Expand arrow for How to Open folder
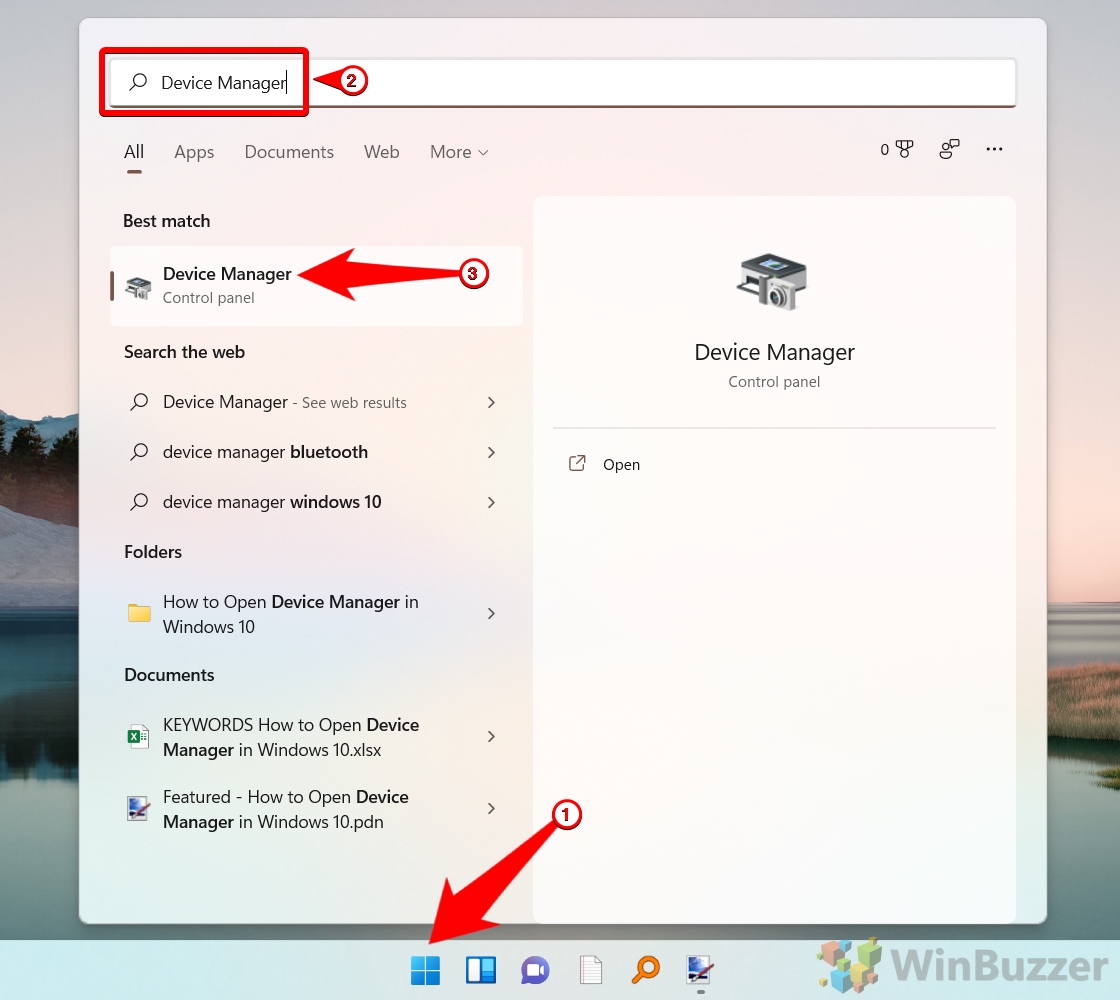 (x=491, y=614)
